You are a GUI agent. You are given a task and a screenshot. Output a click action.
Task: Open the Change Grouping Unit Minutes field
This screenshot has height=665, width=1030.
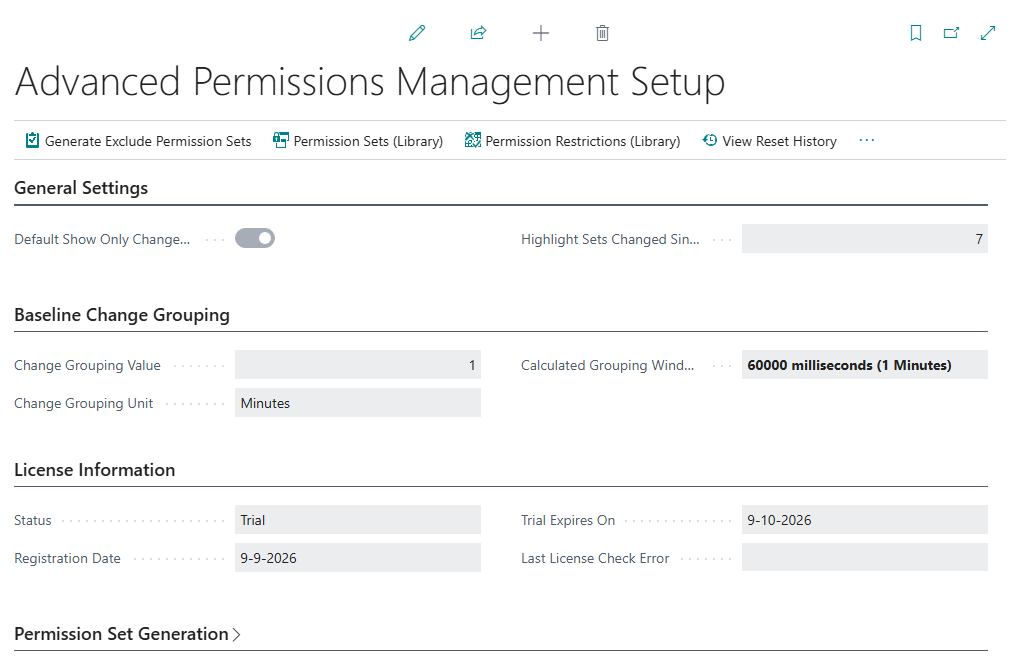pos(358,403)
